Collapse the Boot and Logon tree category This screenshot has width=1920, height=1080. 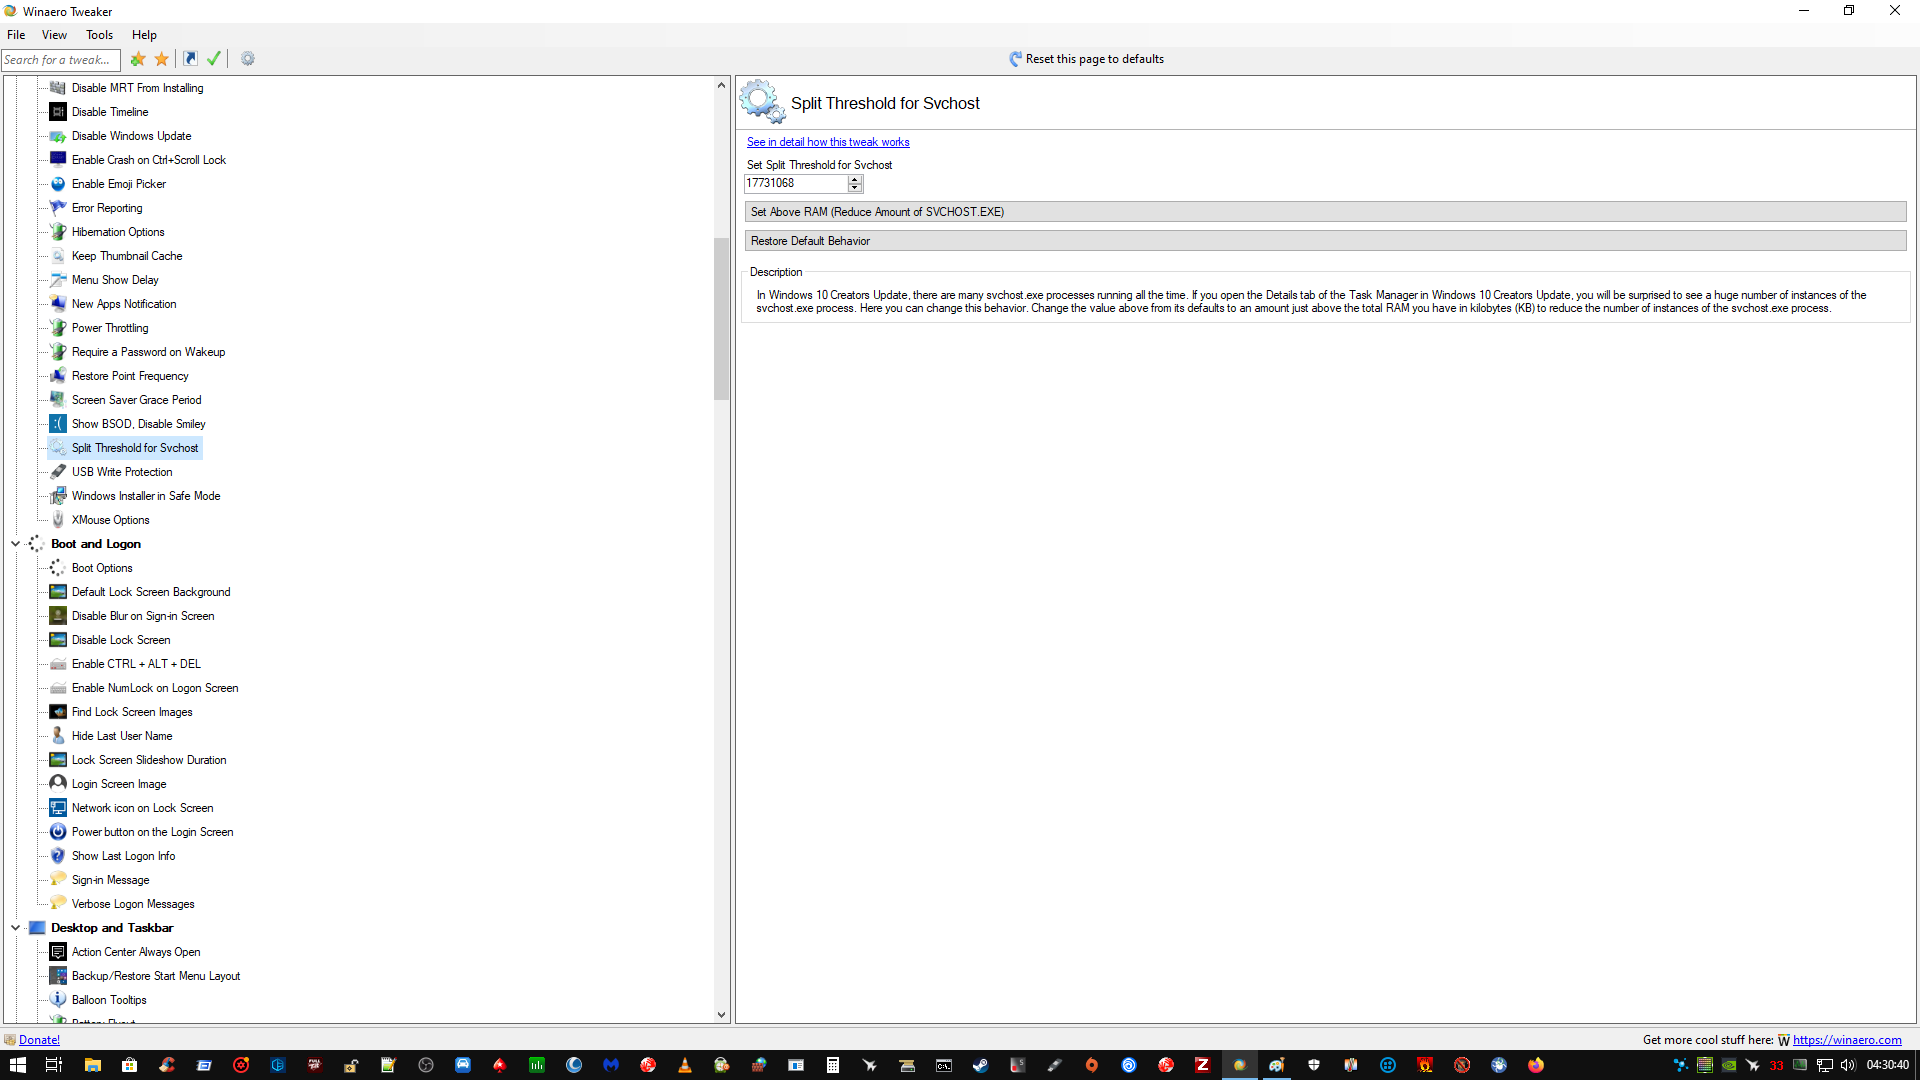point(15,544)
